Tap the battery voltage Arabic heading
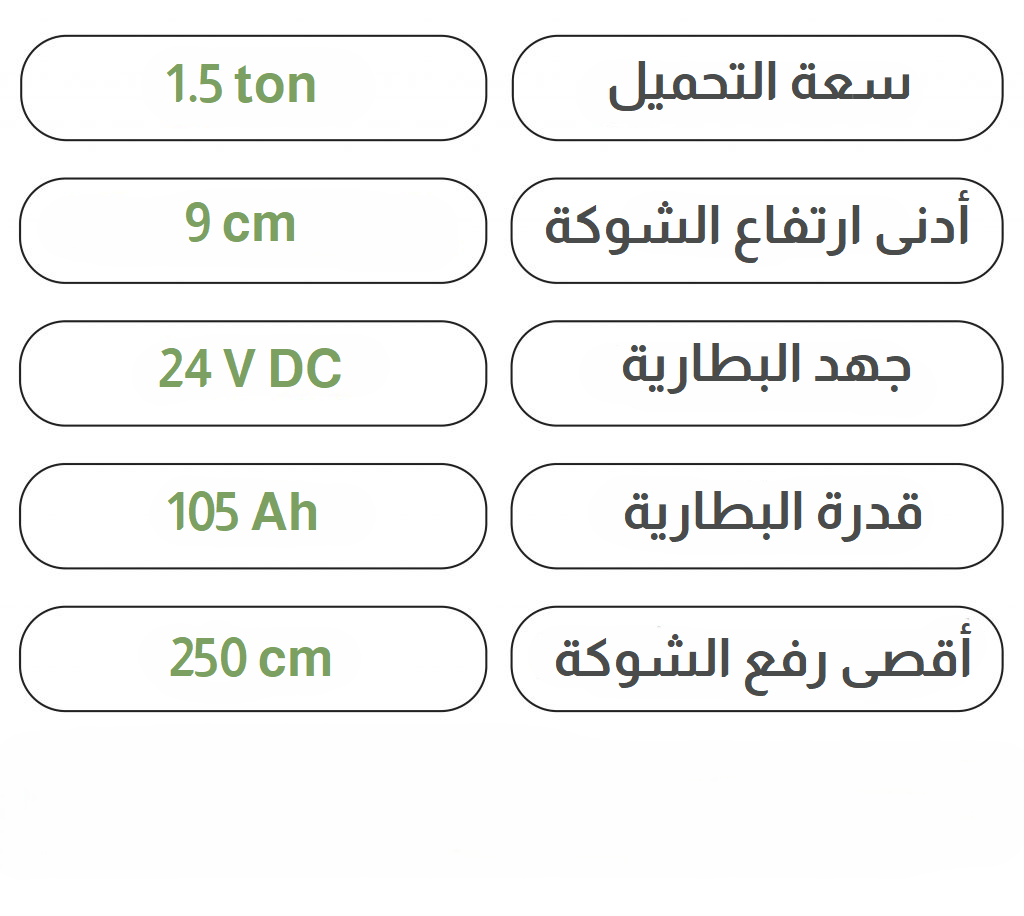1024x916 pixels. [757, 373]
